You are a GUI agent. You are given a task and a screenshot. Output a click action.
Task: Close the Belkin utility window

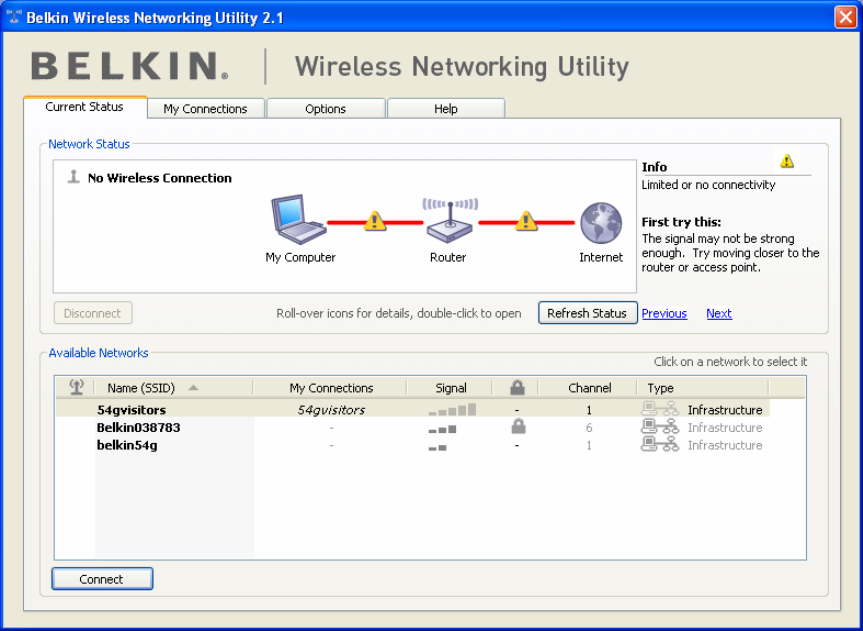[845, 17]
